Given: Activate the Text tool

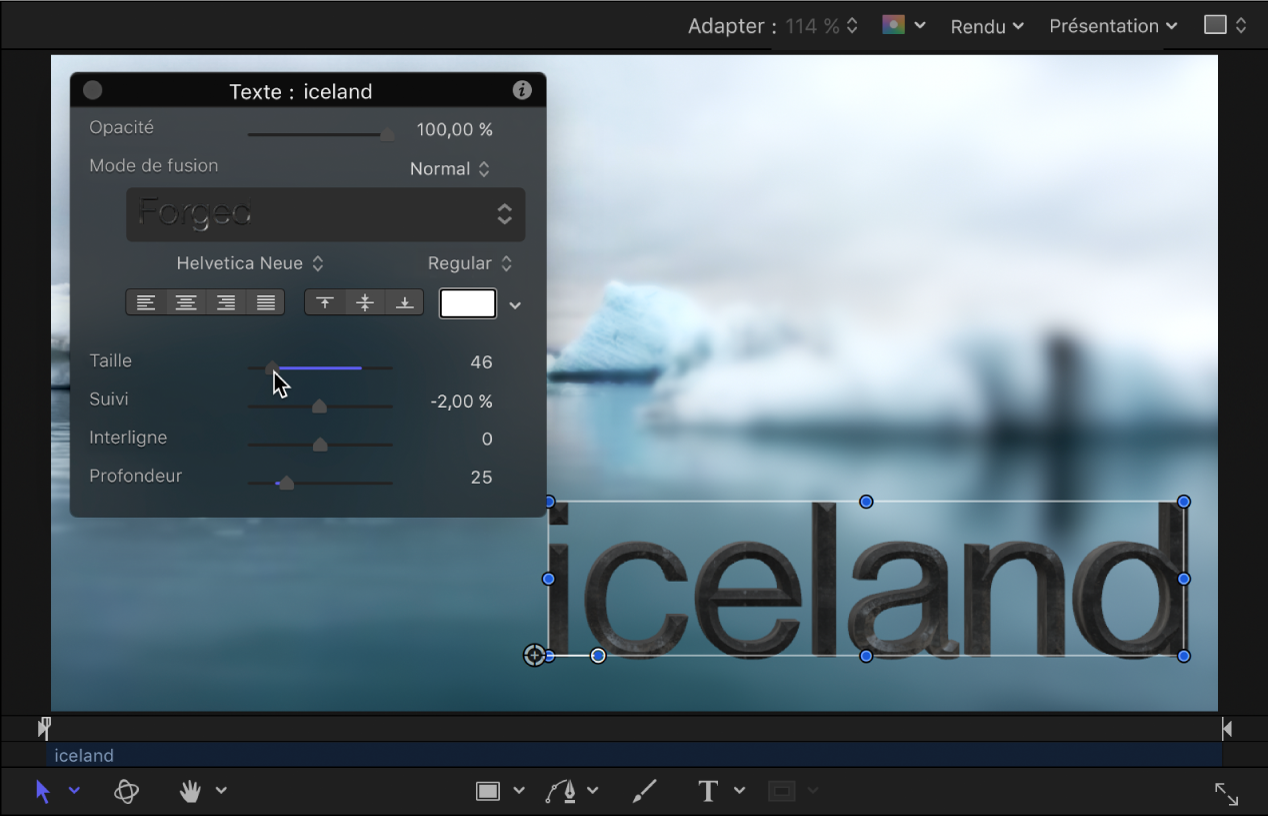Looking at the screenshot, I should click(x=708, y=791).
